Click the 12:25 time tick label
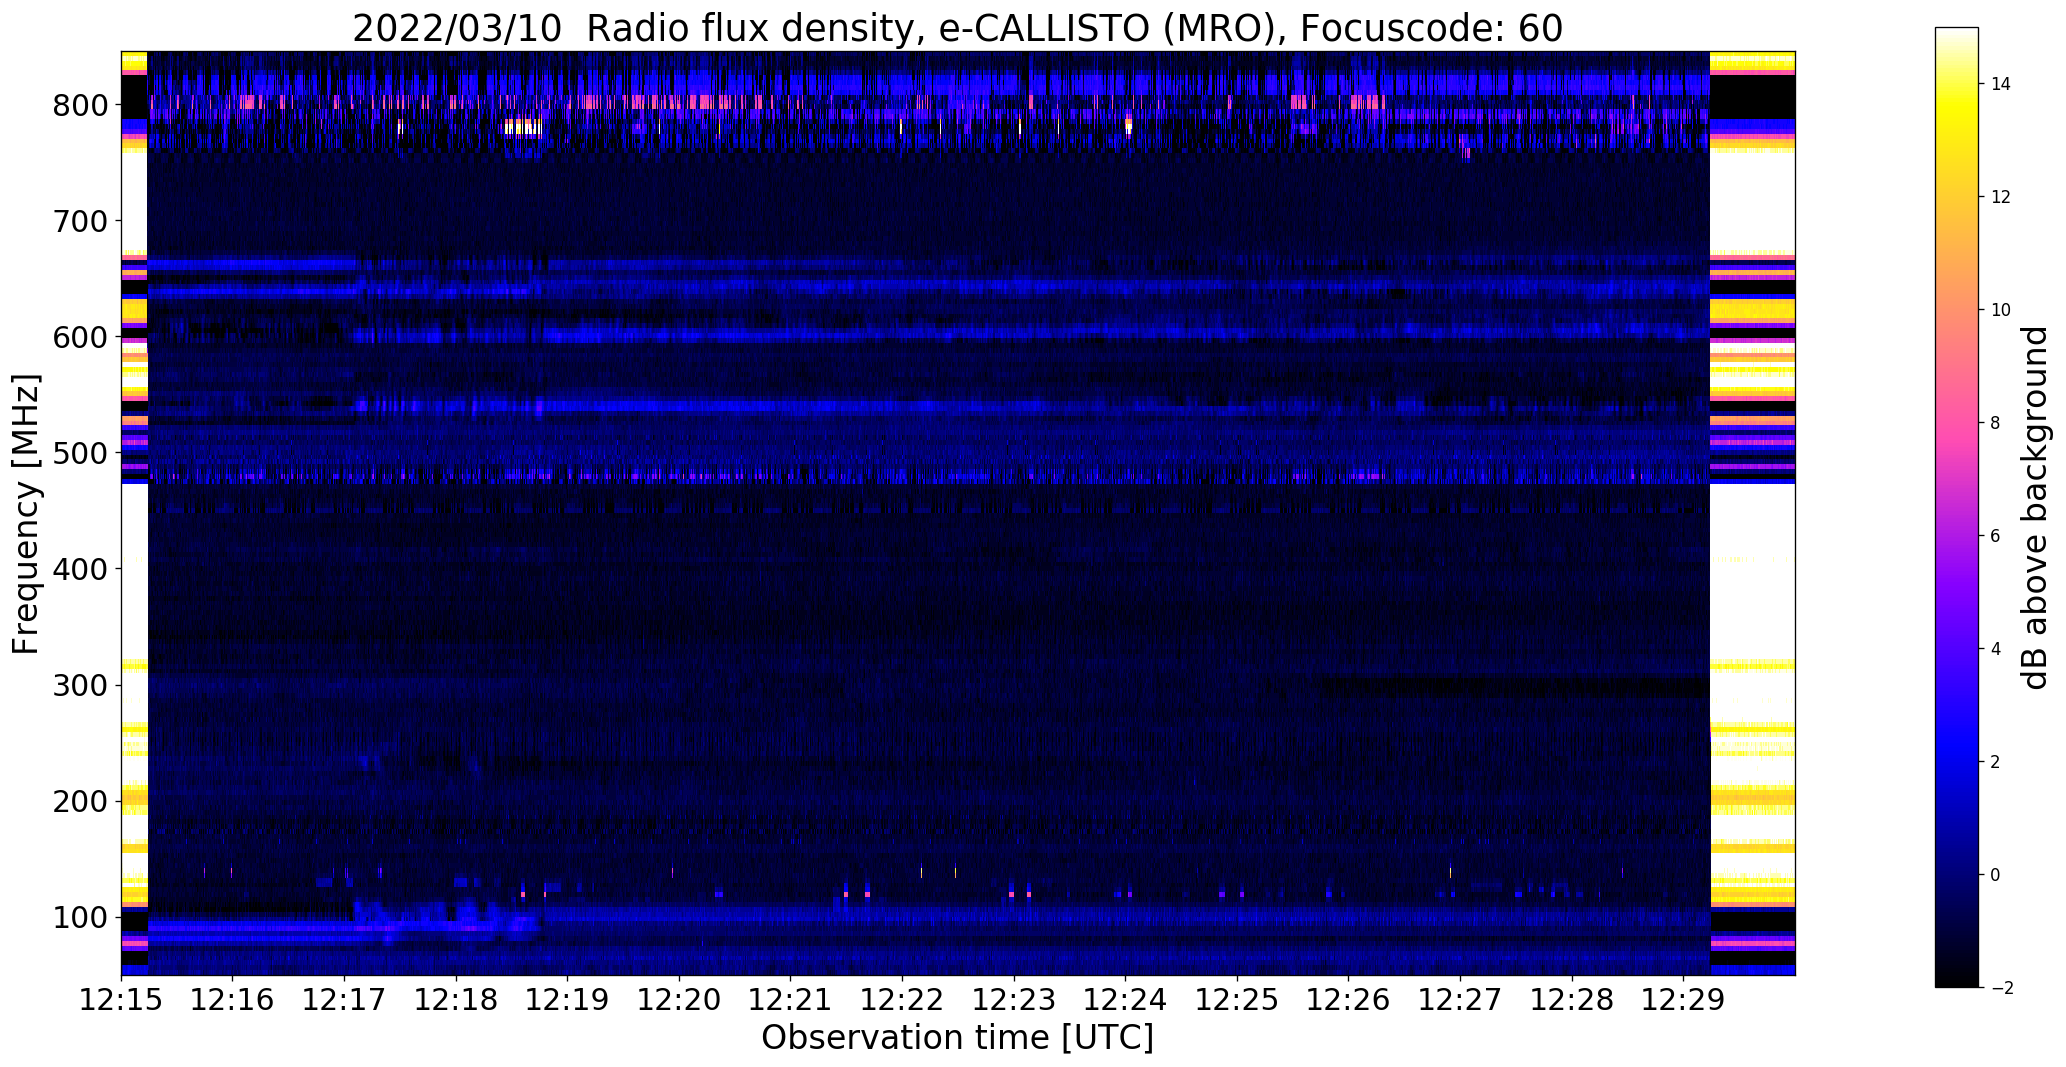 coord(1237,999)
